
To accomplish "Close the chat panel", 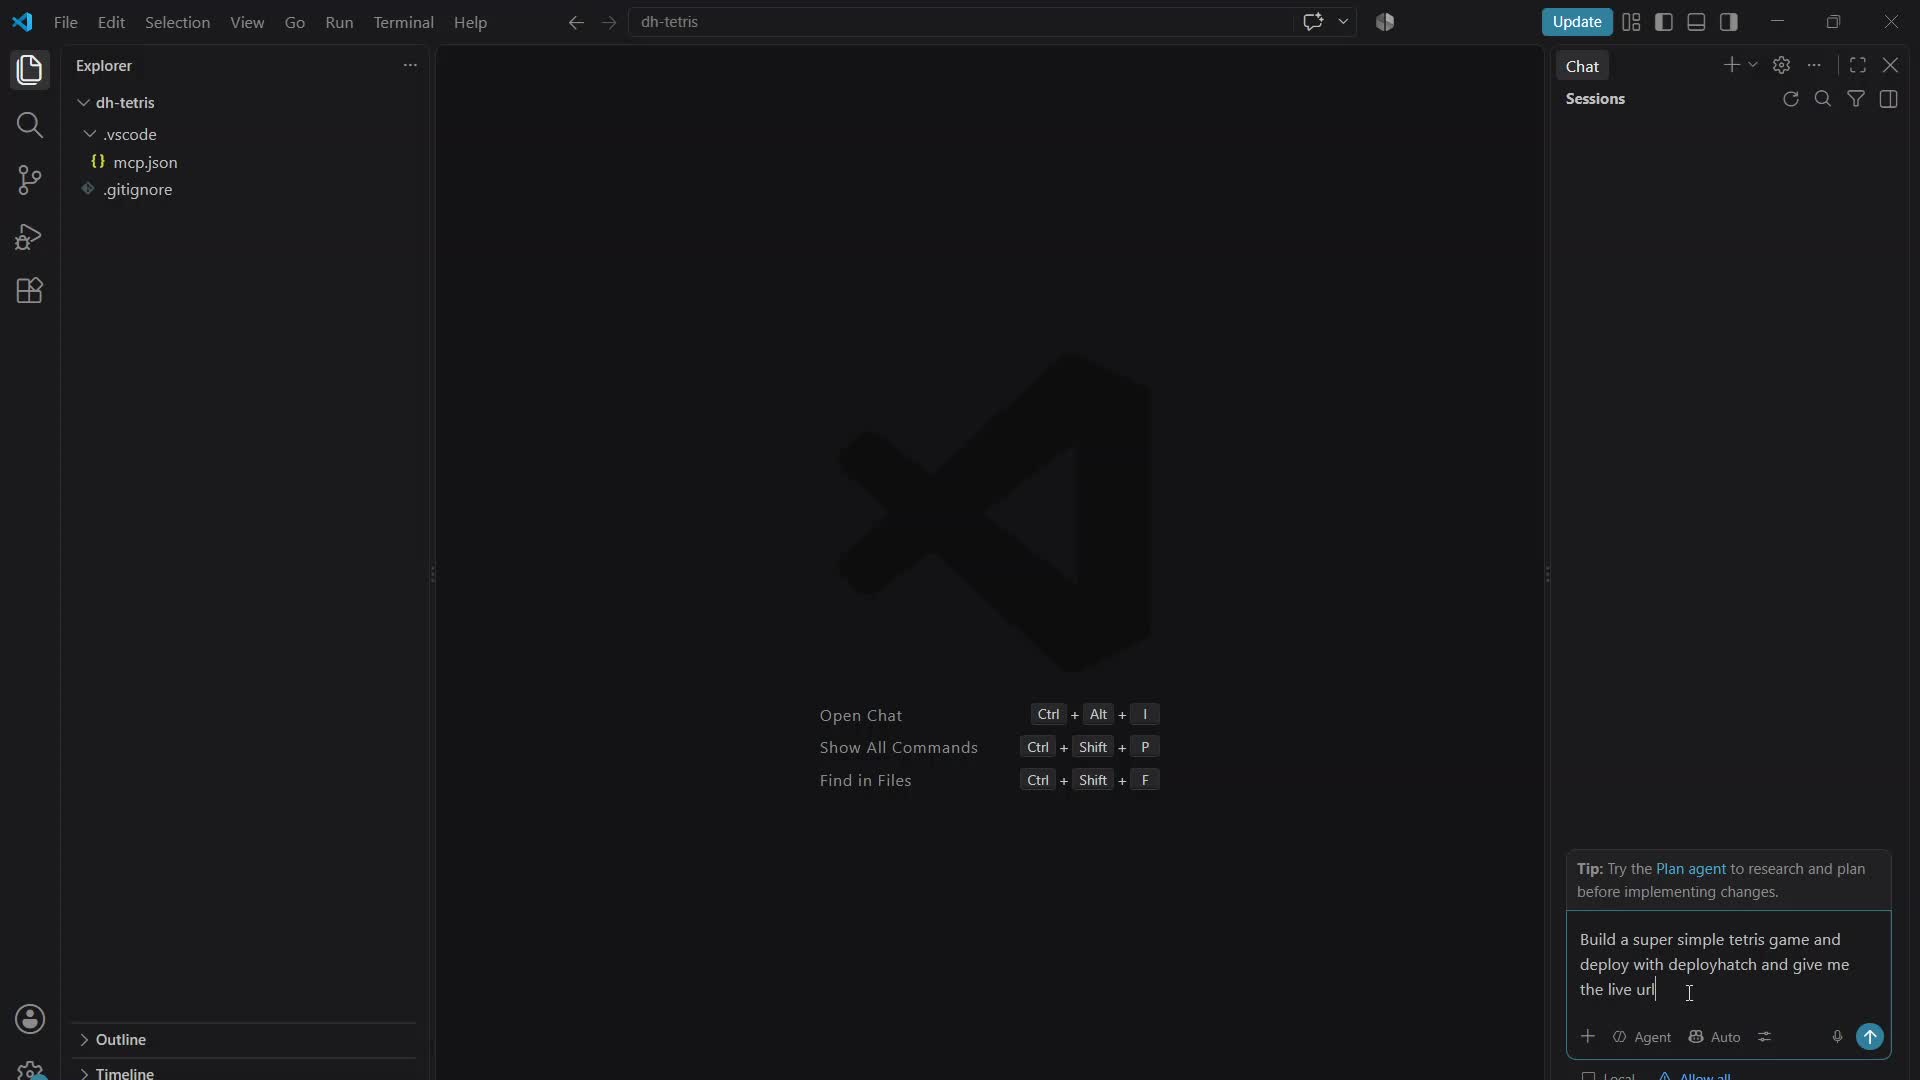I will [x=1890, y=65].
